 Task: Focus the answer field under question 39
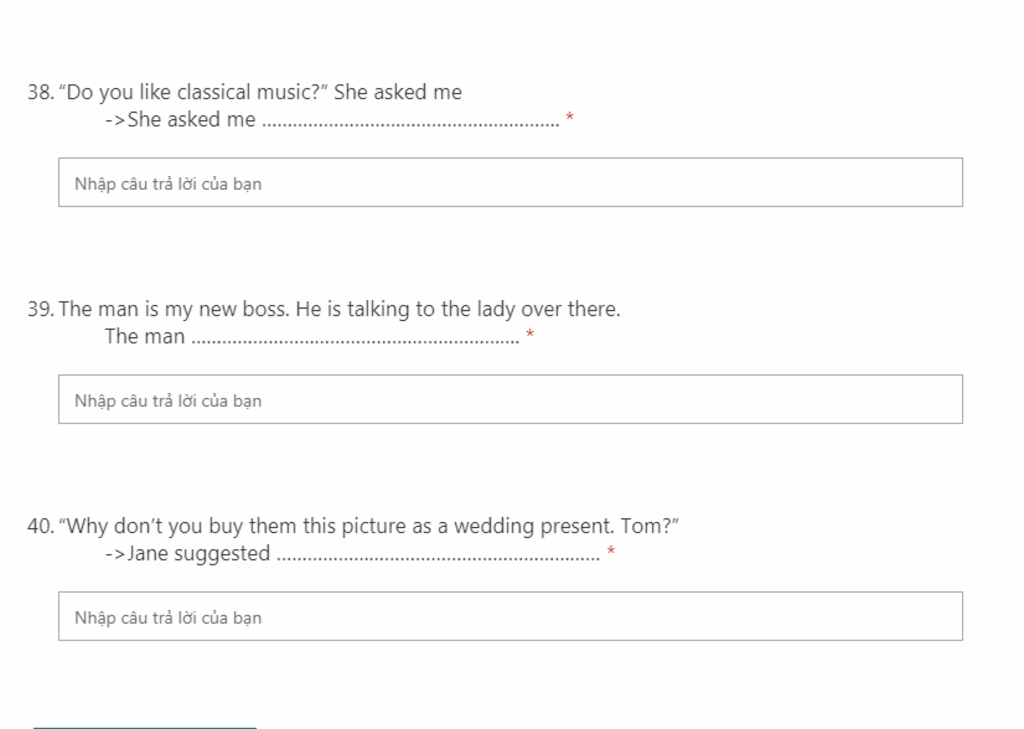(x=510, y=399)
